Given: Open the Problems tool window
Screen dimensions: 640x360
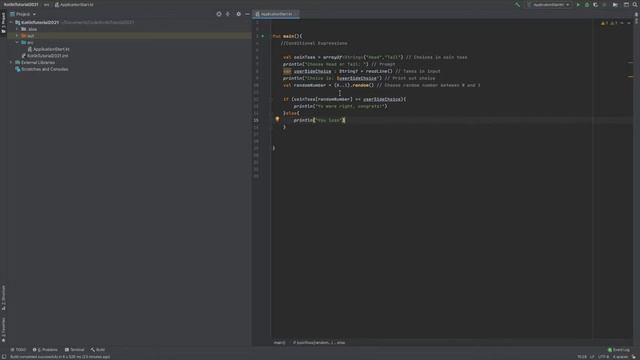Looking at the screenshot, I should pyautogui.click(x=45, y=349).
